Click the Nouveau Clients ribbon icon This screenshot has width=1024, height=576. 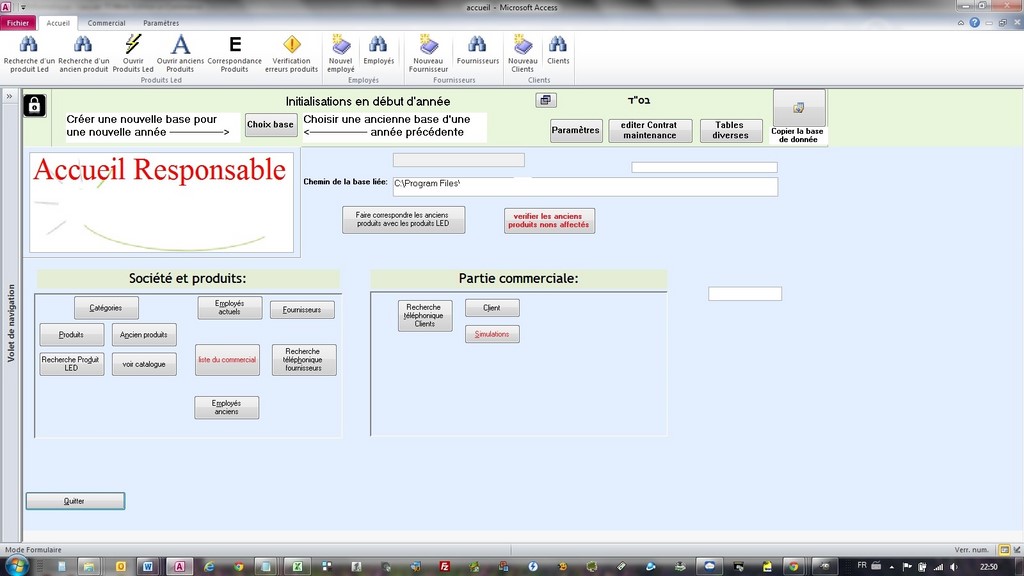(x=522, y=45)
